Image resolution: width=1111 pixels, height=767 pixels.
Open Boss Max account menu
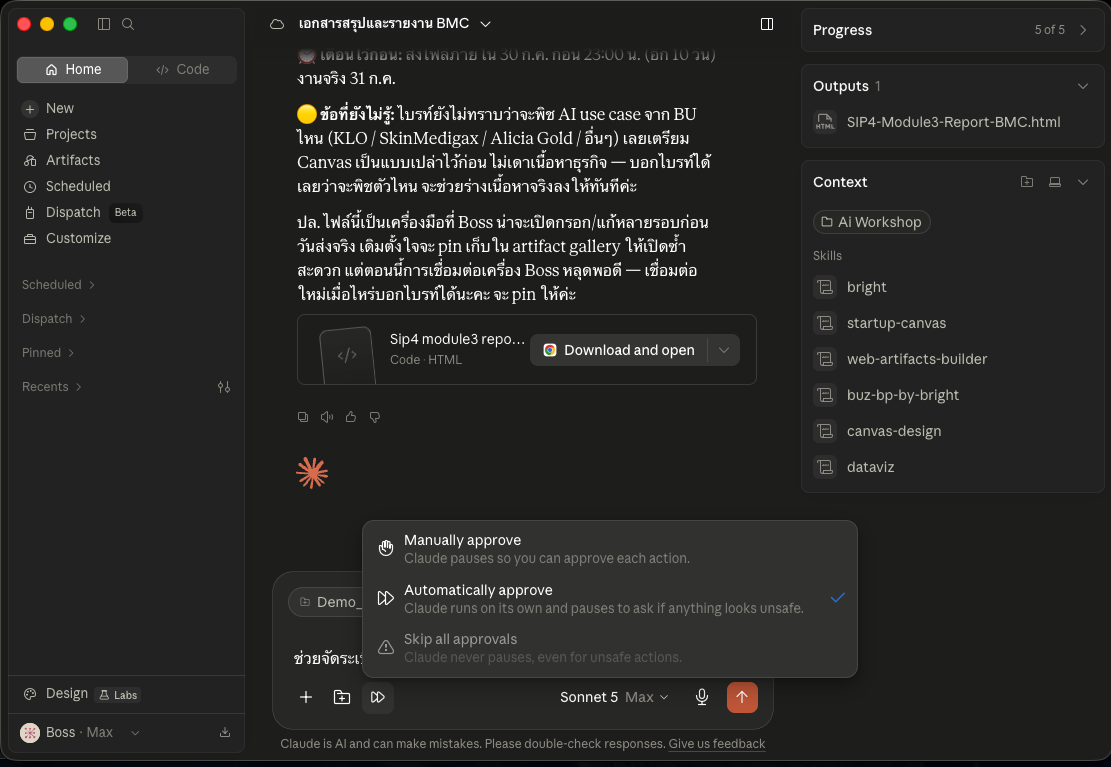[x=79, y=732]
